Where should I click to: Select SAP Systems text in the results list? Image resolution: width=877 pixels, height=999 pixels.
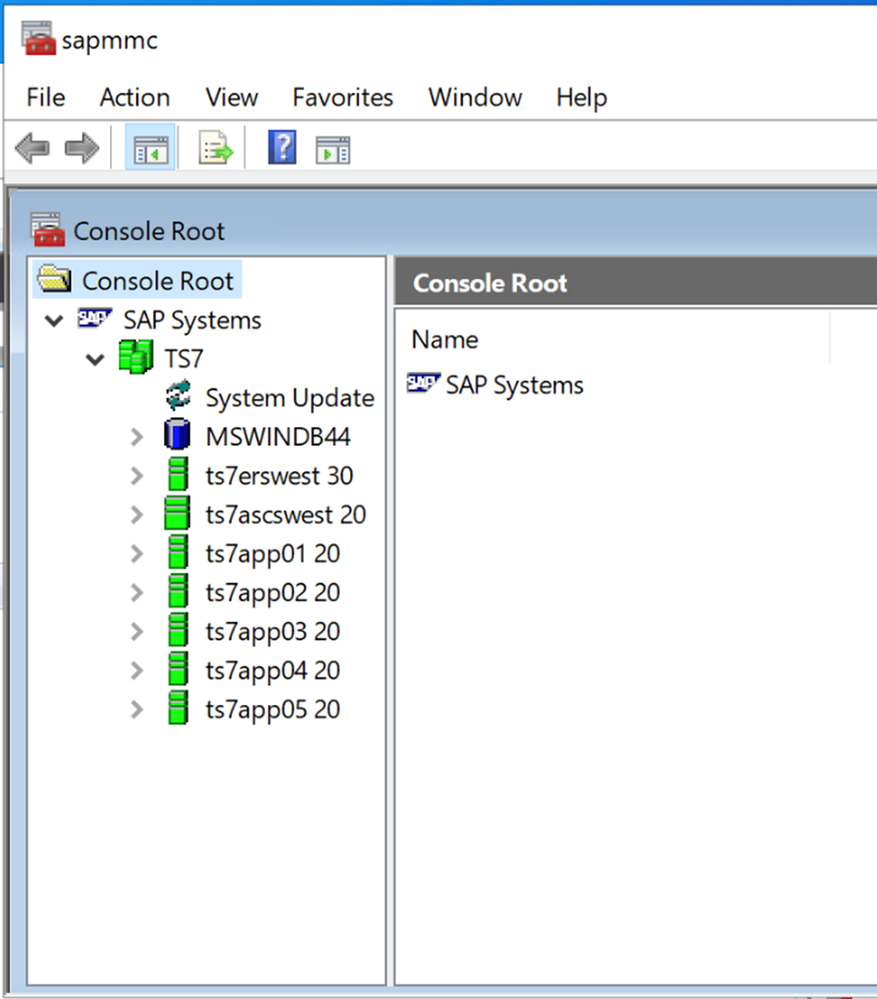click(x=515, y=385)
